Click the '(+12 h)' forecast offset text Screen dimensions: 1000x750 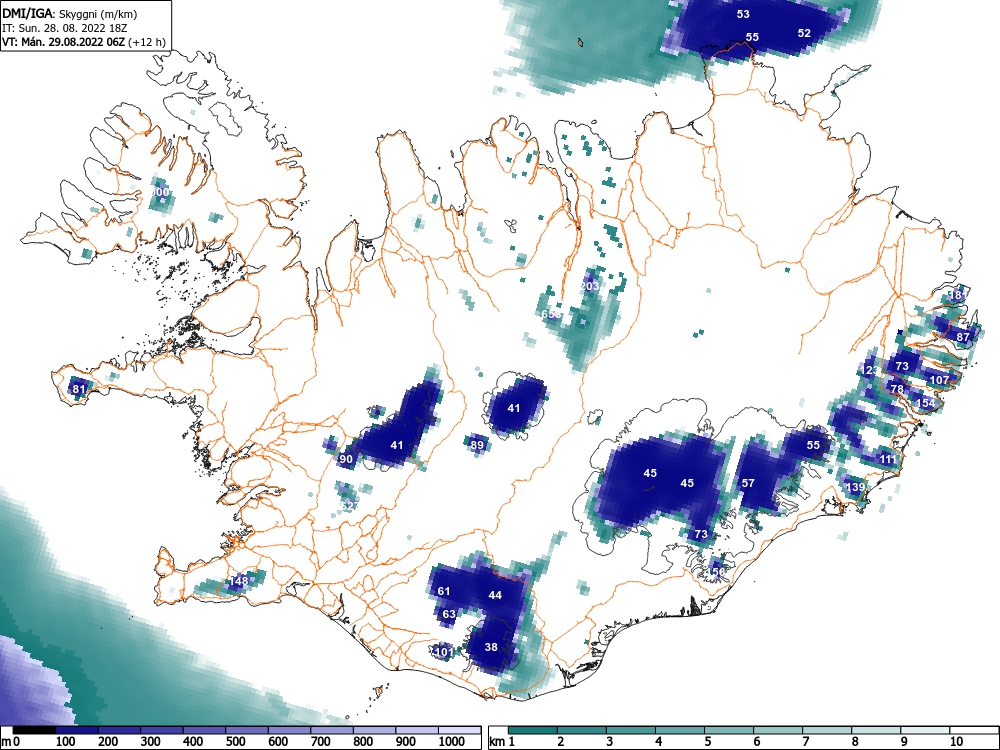click(x=147, y=42)
